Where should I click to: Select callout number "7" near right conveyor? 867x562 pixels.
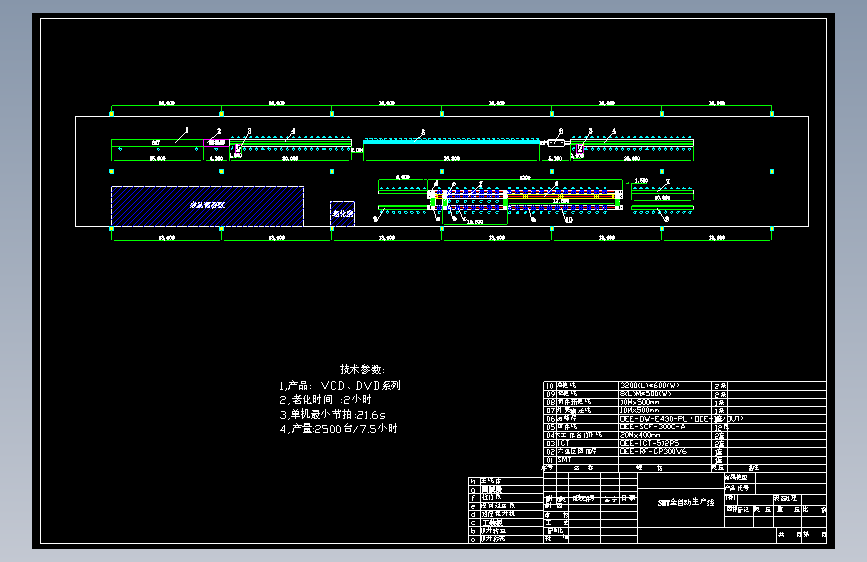click(668, 181)
